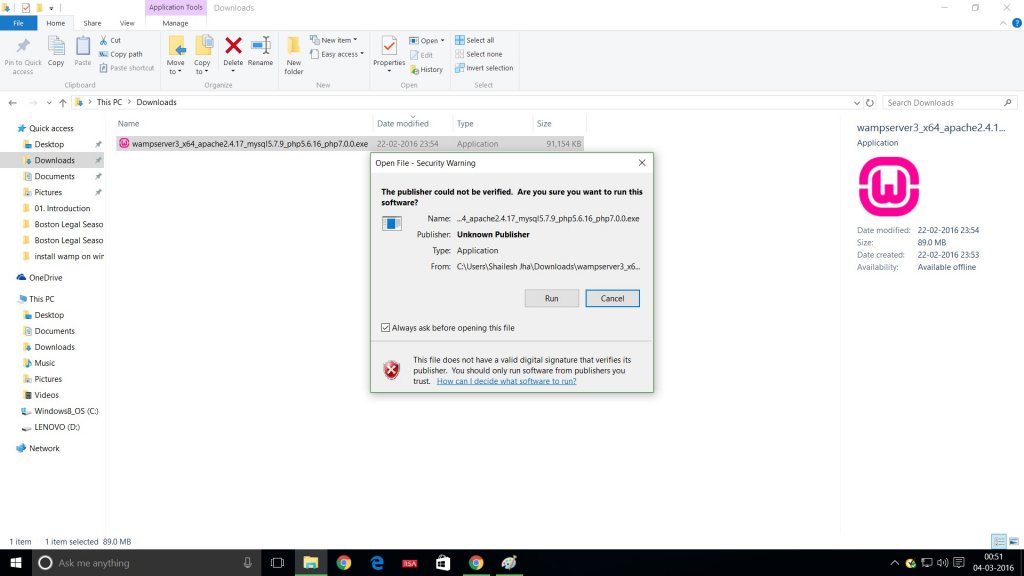Expand address bar history dropdown
Screen dimensions: 1024x576
coord(857,103)
